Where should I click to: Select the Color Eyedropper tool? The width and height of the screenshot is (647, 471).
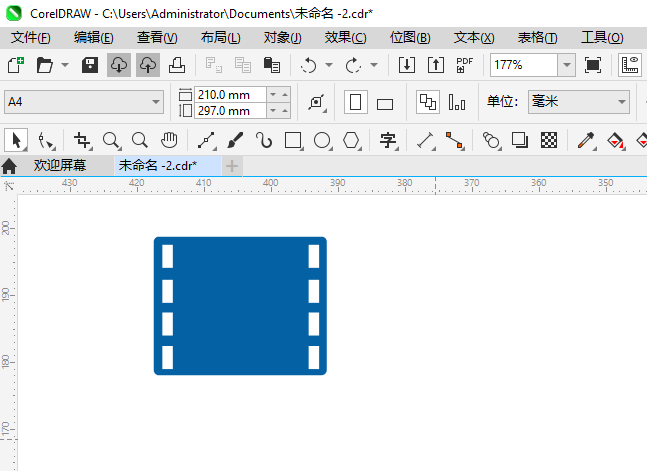(586, 140)
